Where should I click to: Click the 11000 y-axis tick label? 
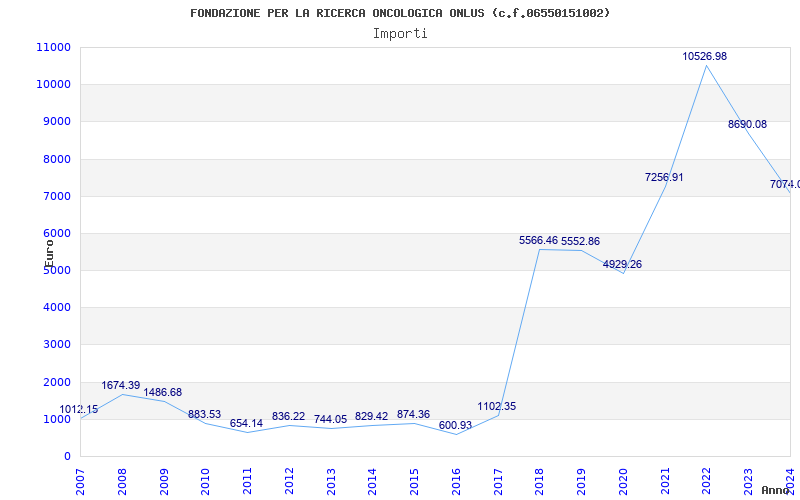pos(53,47)
